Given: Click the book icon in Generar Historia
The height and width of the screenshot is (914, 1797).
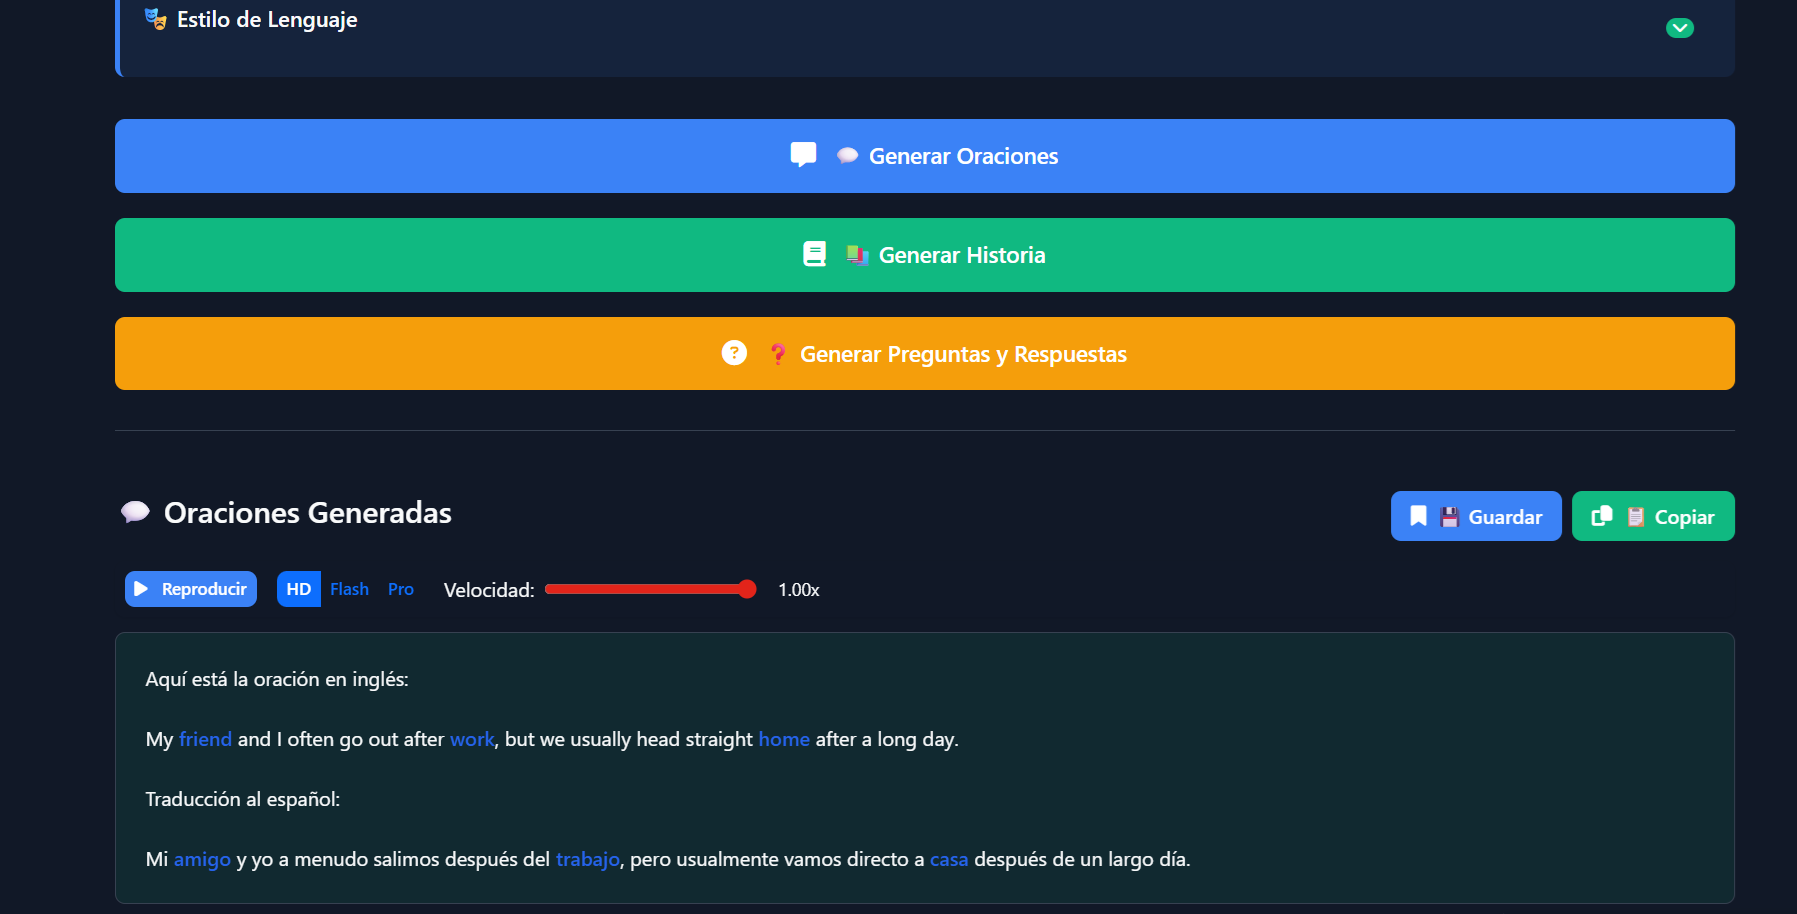Looking at the screenshot, I should (x=815, y=254).
